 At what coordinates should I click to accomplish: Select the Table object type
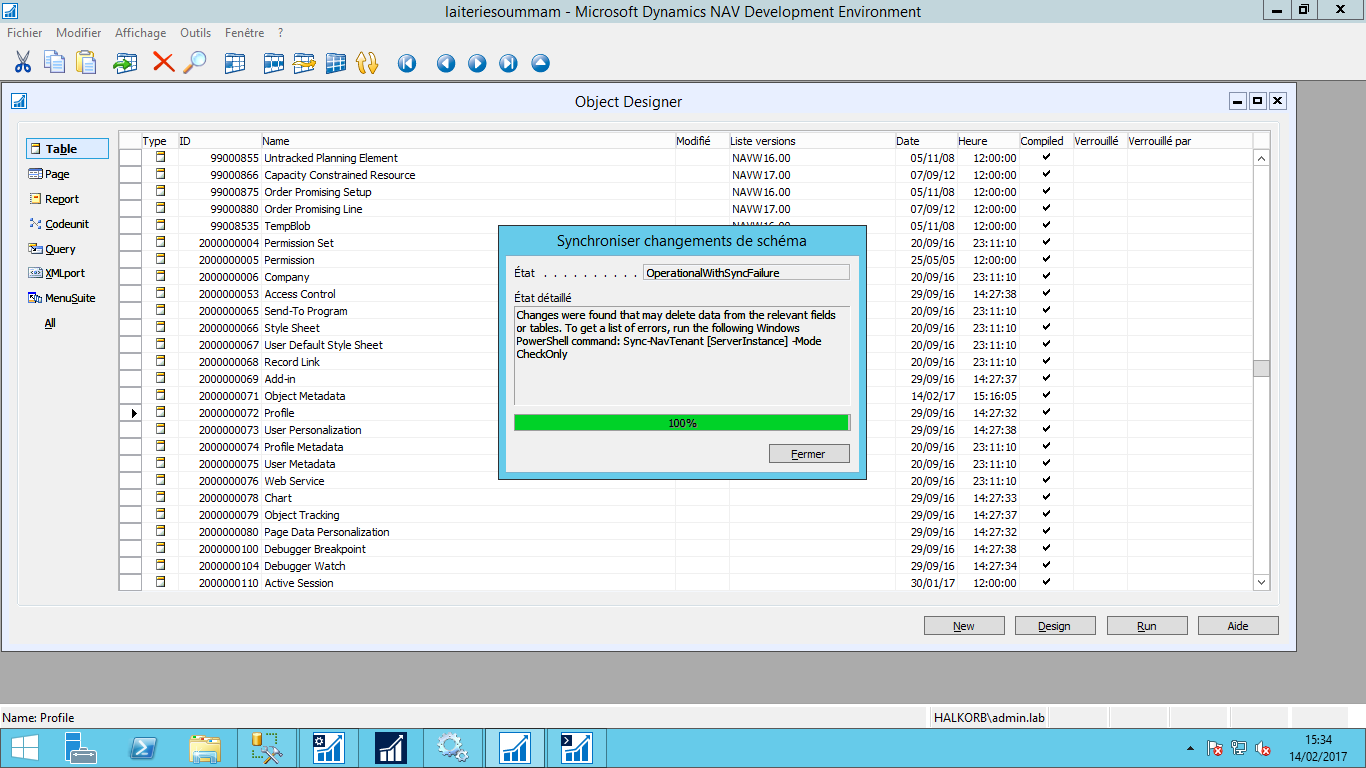pos(66,149)
